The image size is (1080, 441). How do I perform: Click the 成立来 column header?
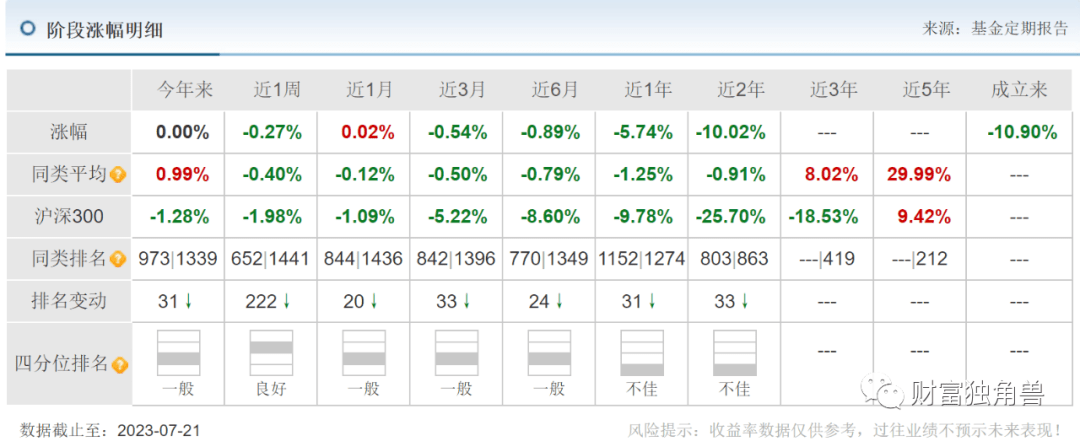[1019, 90]
